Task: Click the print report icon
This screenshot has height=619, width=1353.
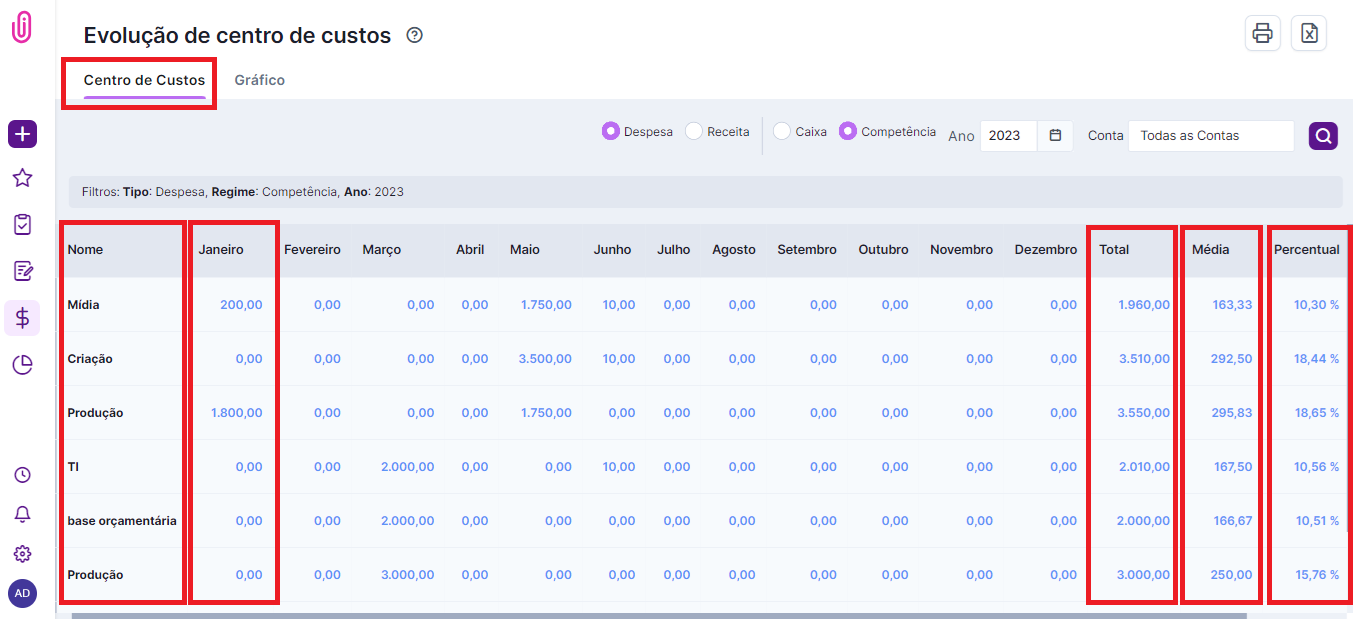Action: point(1262,33)
